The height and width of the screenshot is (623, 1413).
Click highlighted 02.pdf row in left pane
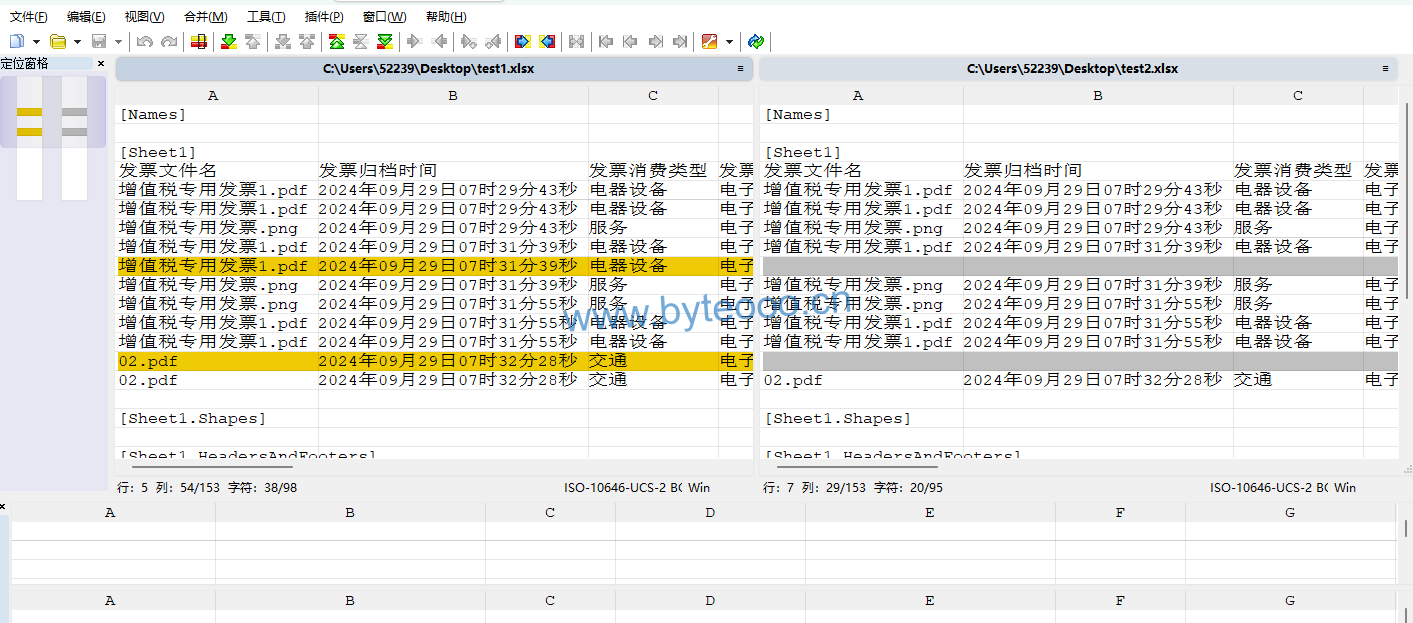click(435, 361)
